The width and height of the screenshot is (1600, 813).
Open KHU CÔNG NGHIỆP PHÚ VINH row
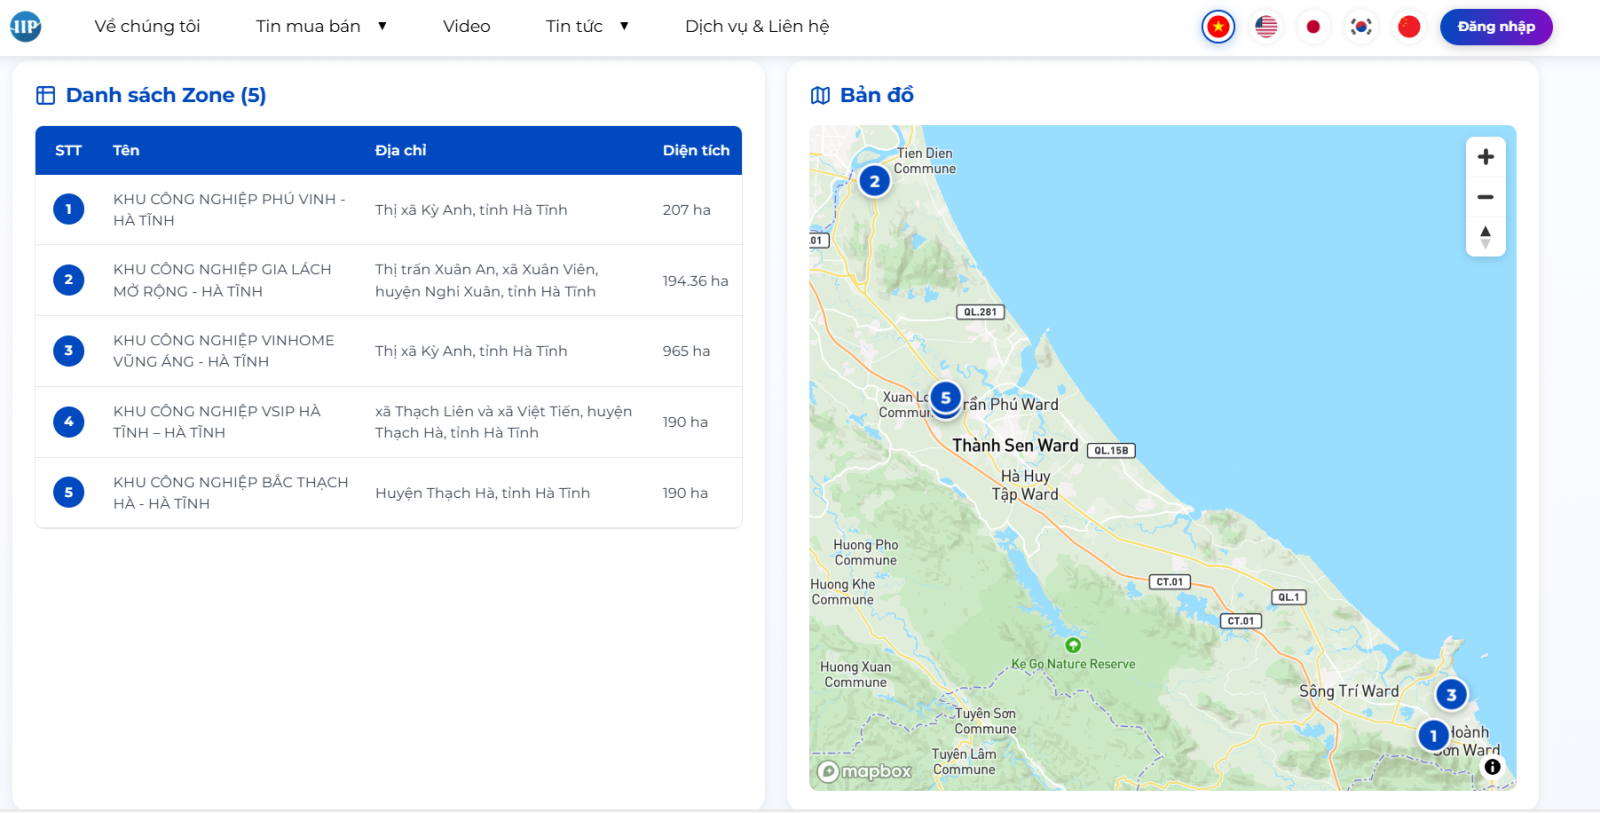pos(388,210)
